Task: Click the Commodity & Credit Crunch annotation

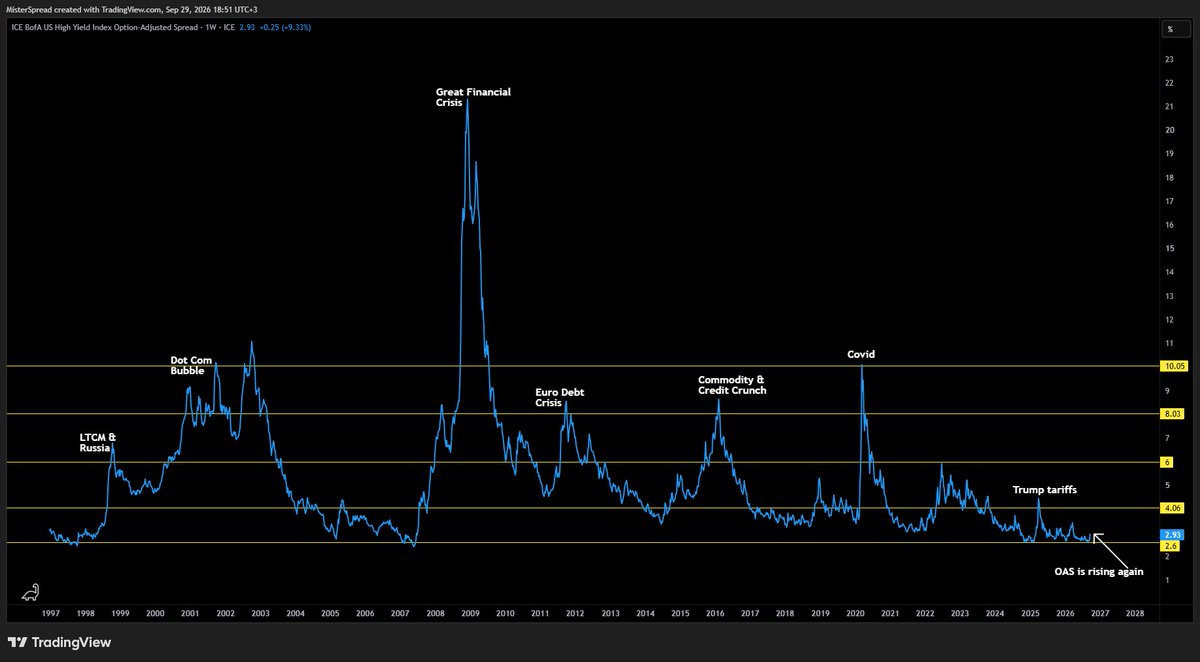Action: [732, 385]
